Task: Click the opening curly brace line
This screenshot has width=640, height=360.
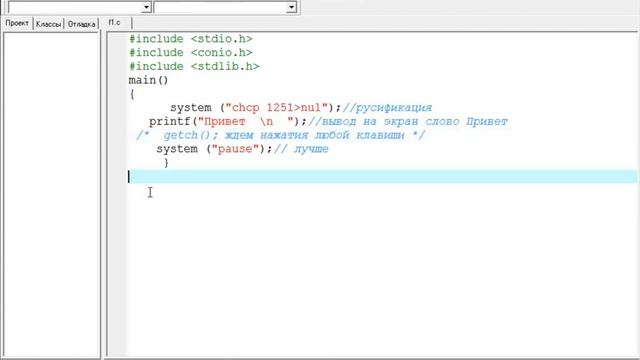Action: [x=132, y=94]
